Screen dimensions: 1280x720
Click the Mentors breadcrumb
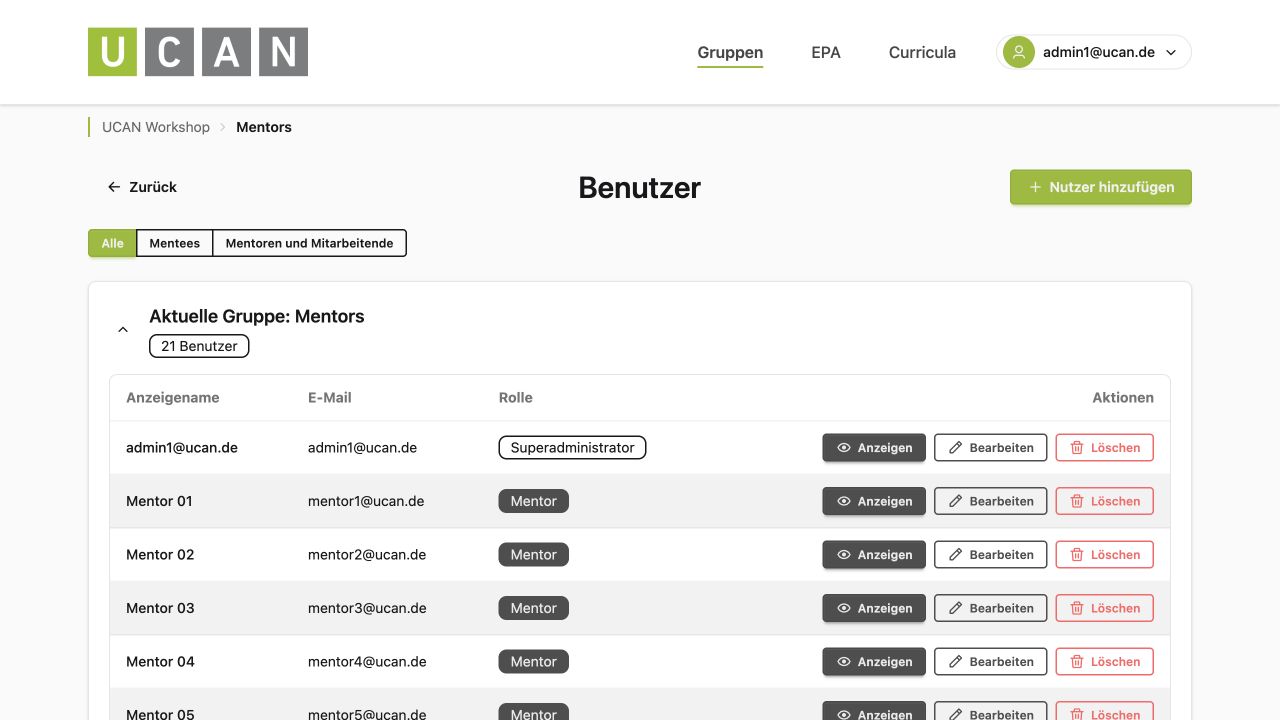point(264,127)
